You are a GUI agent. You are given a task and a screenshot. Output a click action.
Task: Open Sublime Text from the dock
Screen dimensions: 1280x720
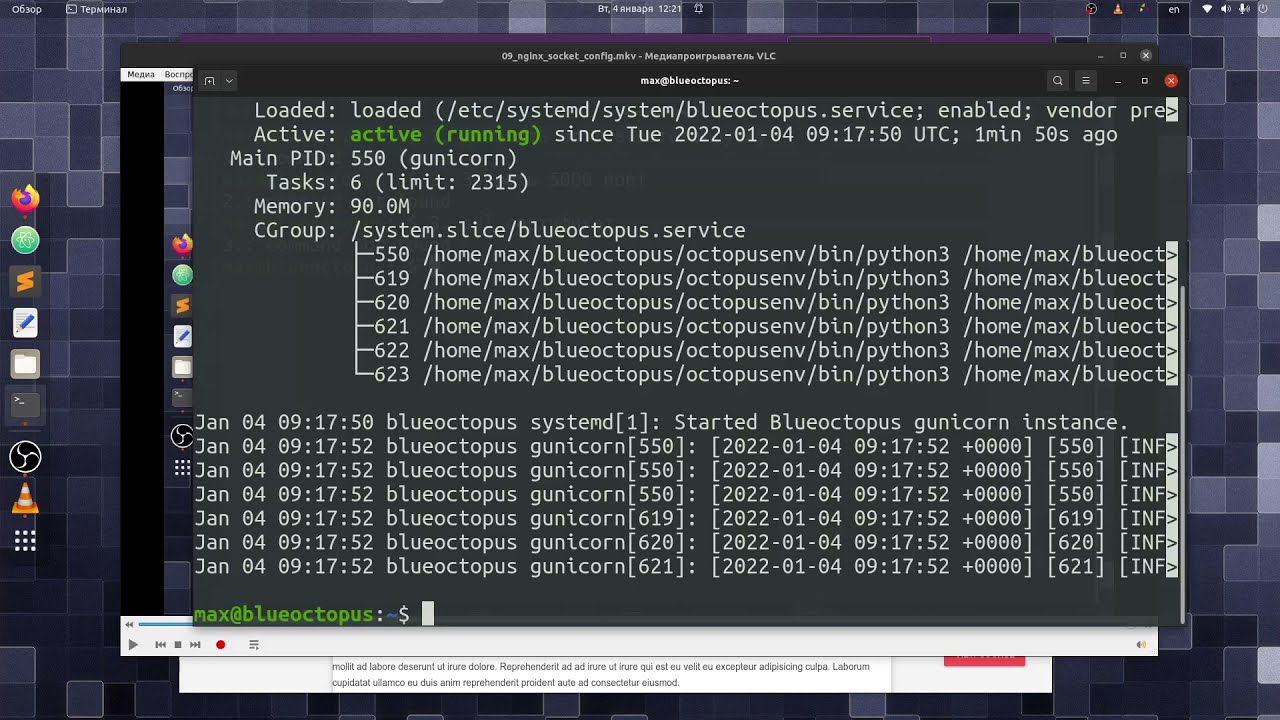click(25, 282)
